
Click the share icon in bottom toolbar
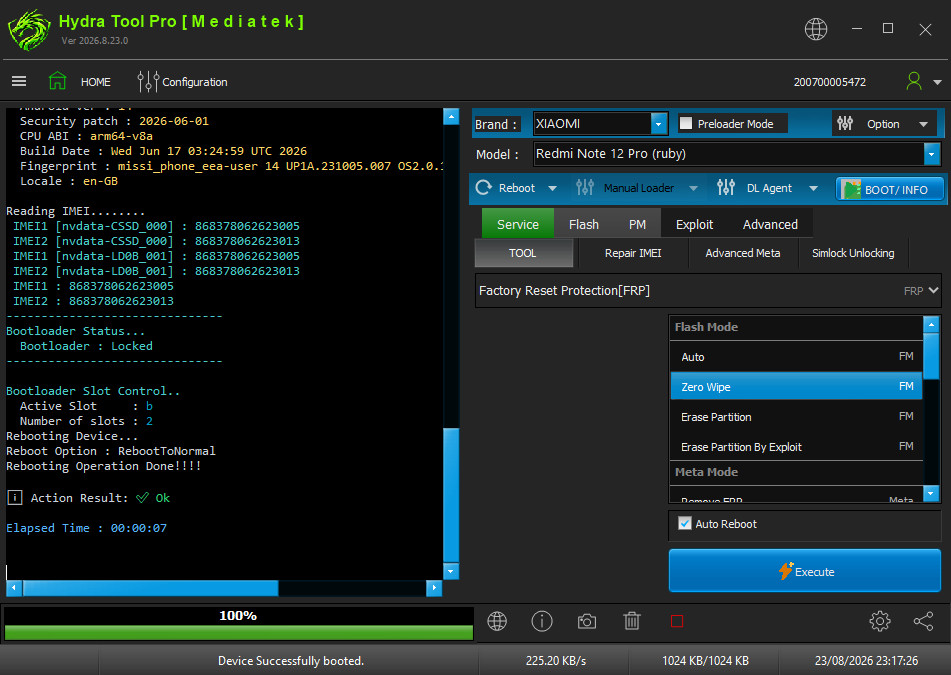(x=923, y=621)
